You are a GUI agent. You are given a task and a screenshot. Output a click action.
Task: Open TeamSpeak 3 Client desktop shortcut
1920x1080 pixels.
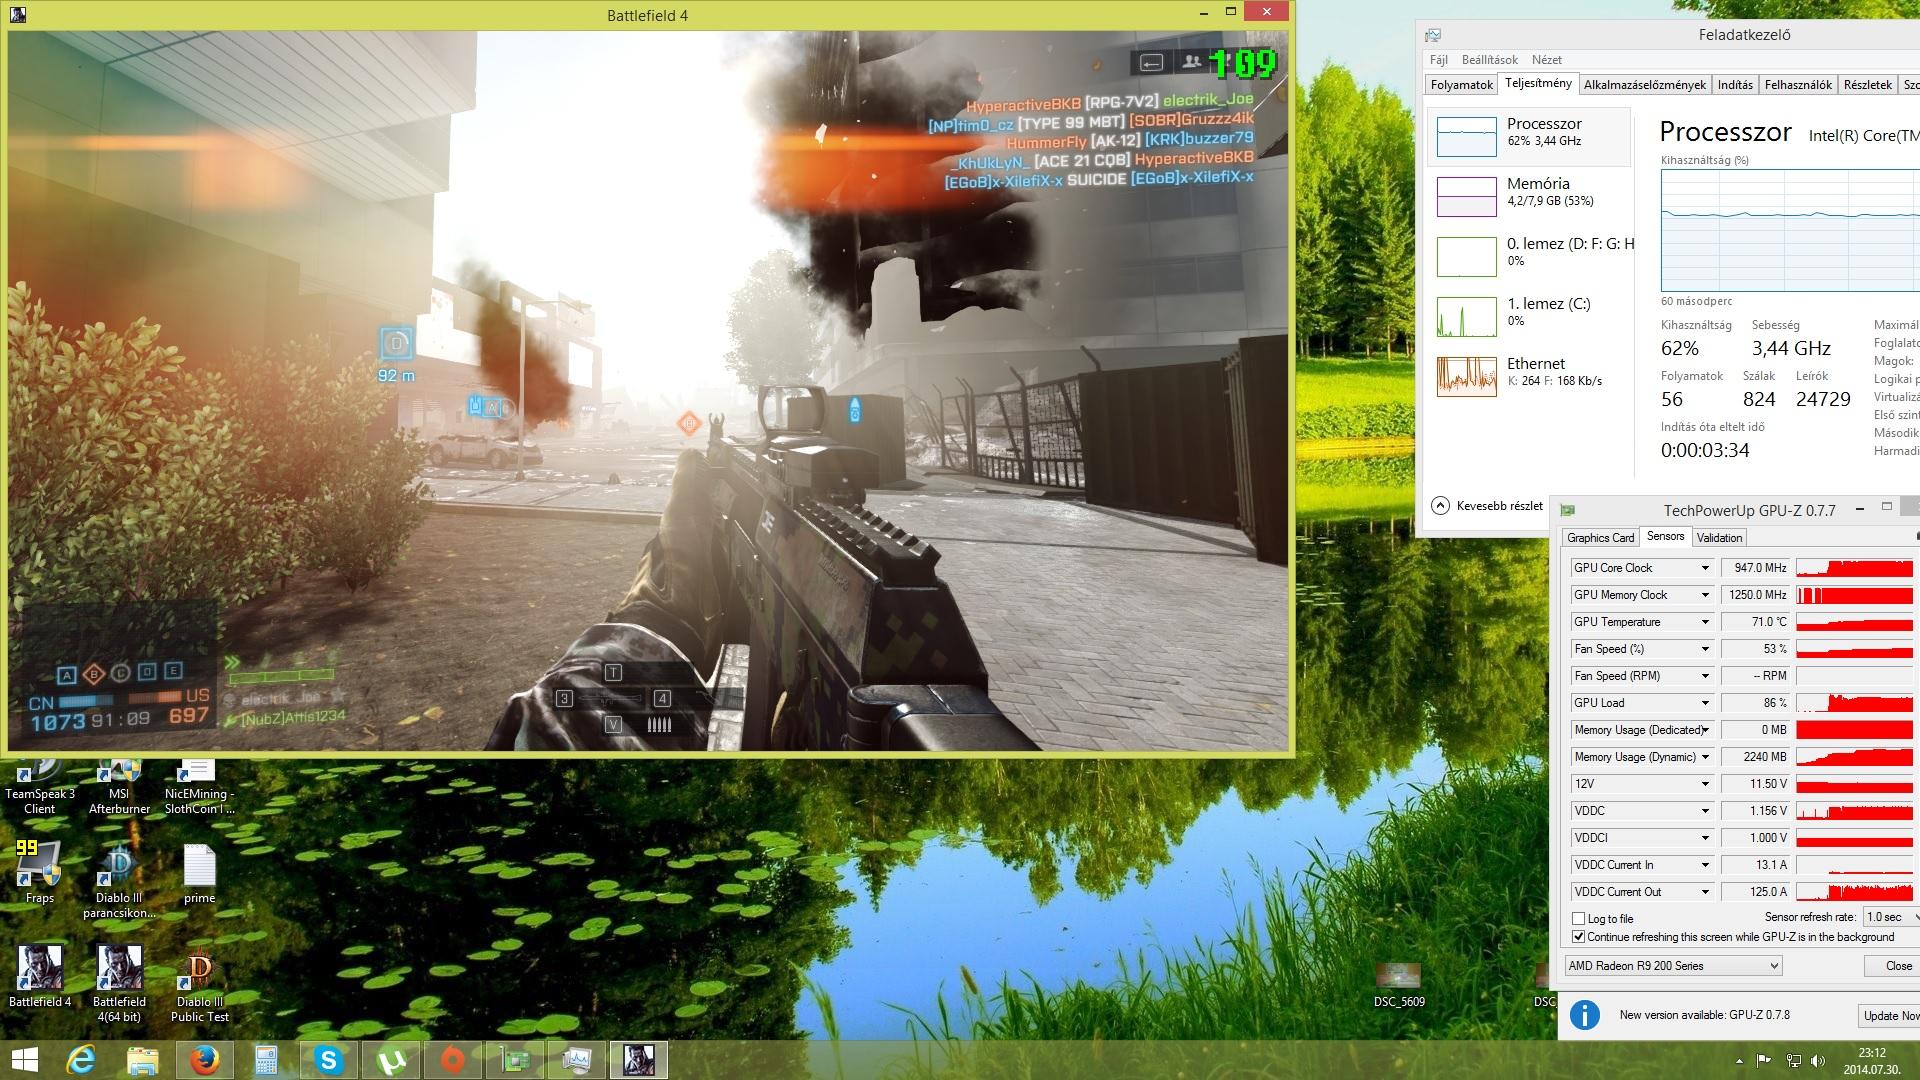tap(40, 788)
